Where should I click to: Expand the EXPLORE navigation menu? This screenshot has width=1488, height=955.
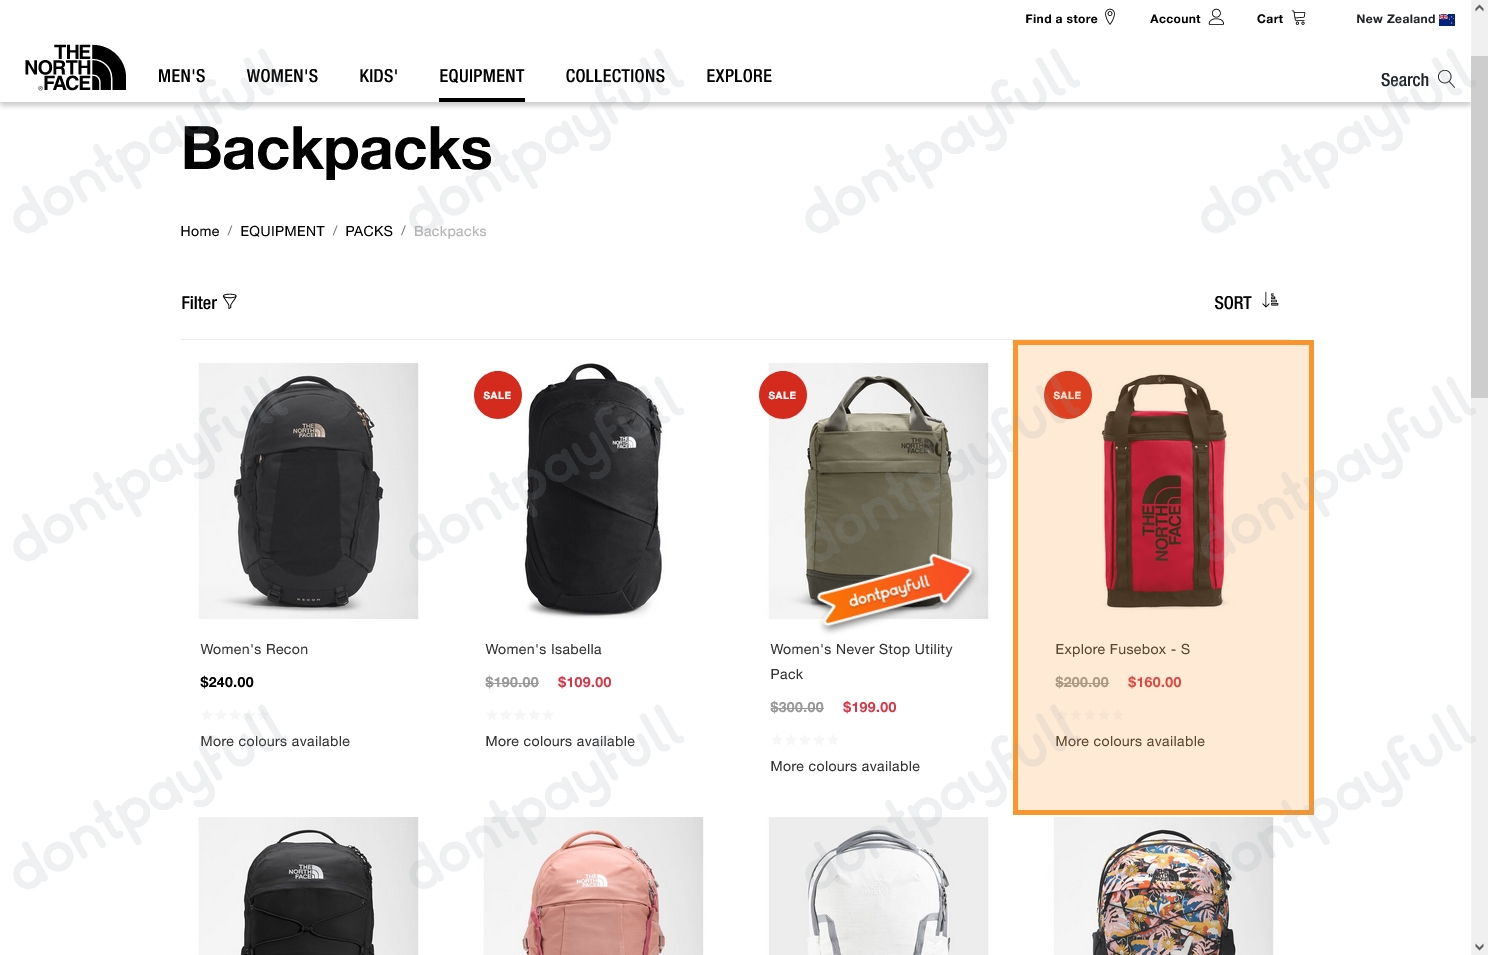click(x=739, y=76)
